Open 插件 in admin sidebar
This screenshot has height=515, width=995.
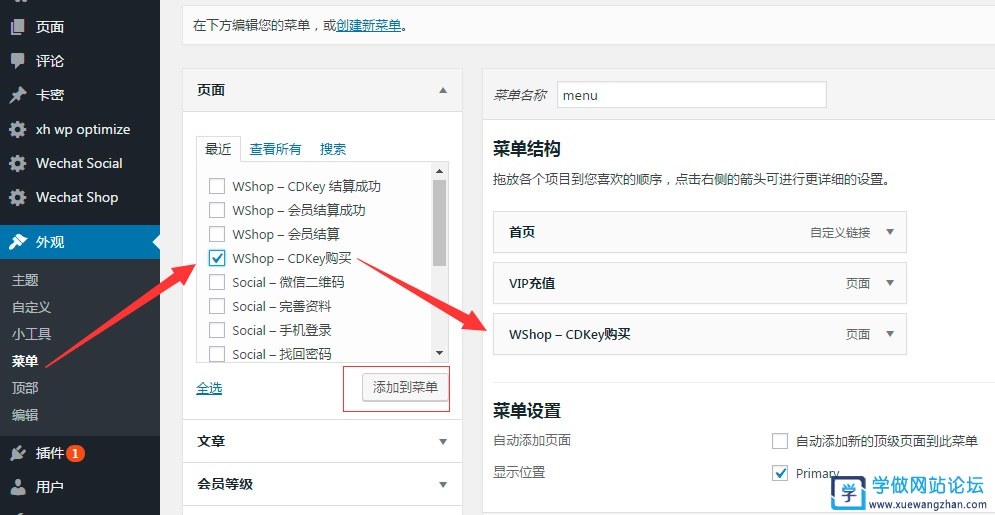coord(50,453)
